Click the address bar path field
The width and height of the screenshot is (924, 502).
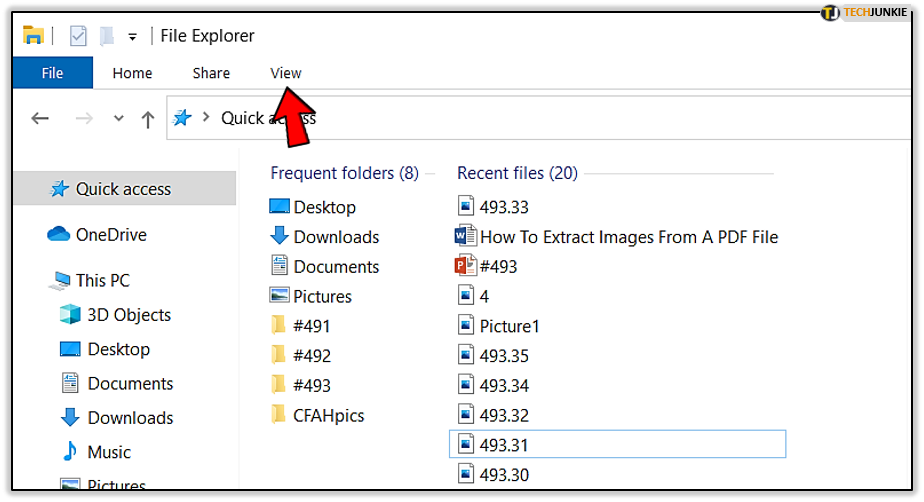(x=539, y=118)
